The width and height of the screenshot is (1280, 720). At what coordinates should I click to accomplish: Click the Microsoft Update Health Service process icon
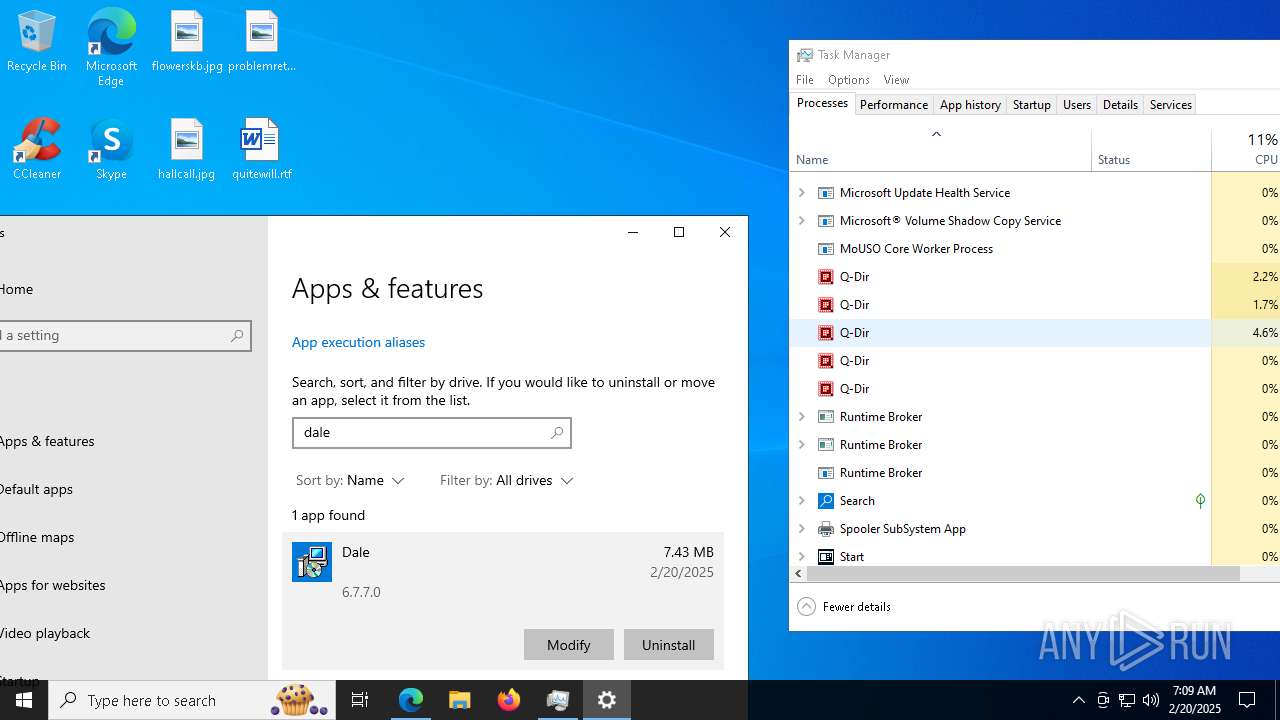[826, 193]
